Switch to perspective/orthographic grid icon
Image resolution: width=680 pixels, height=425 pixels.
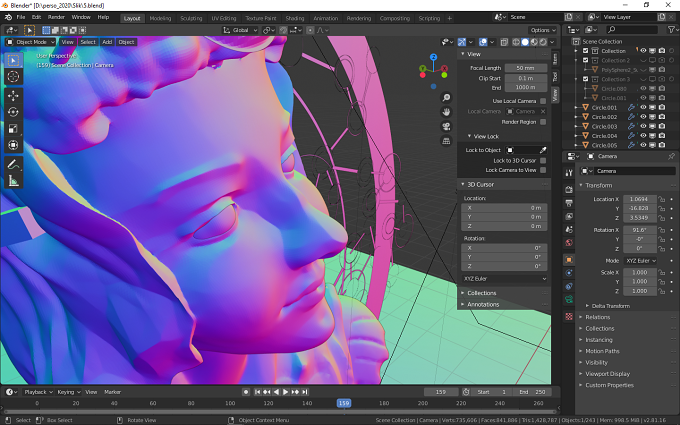point(446,141)
